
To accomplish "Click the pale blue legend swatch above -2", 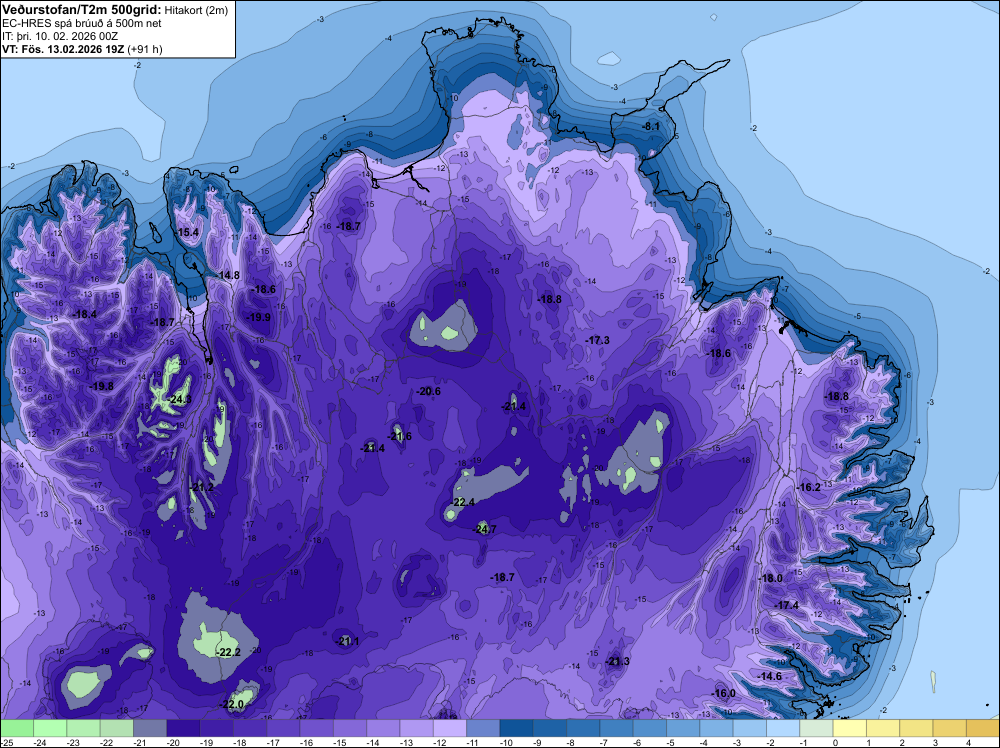I will [x=783, y=728].
